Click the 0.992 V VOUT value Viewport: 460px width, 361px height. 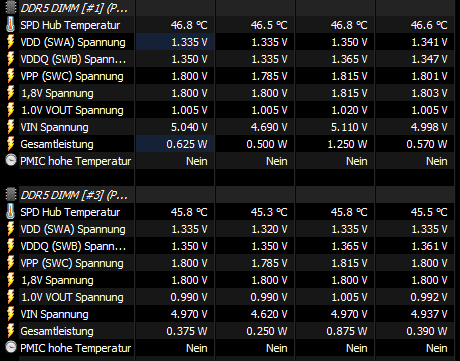click(x=429, y=297)
